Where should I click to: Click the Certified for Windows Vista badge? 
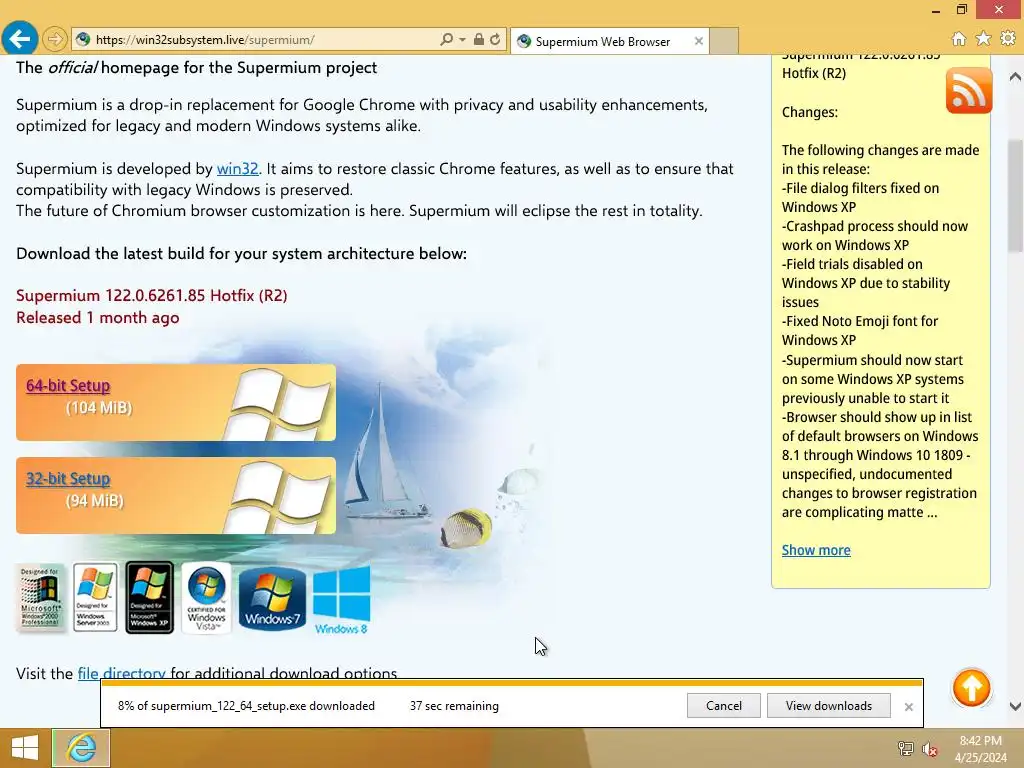[x=206, y=598]
